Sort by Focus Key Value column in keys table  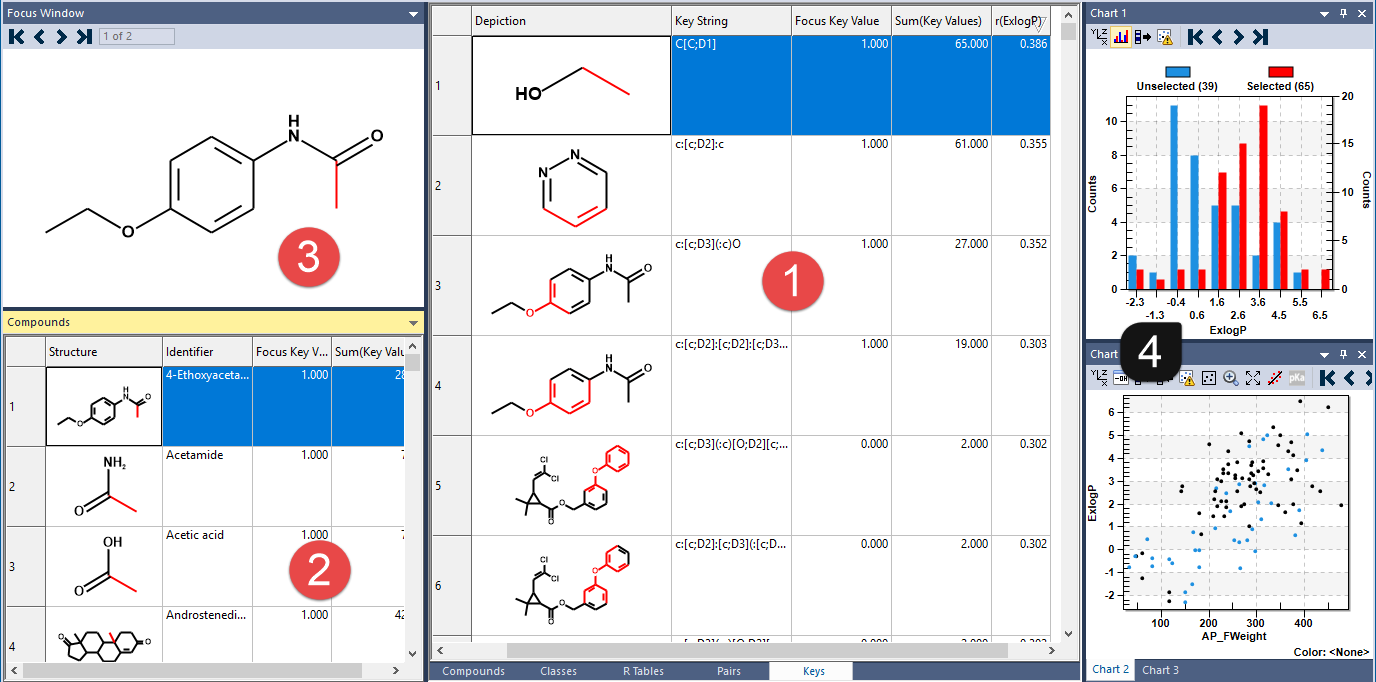[841, 21]
